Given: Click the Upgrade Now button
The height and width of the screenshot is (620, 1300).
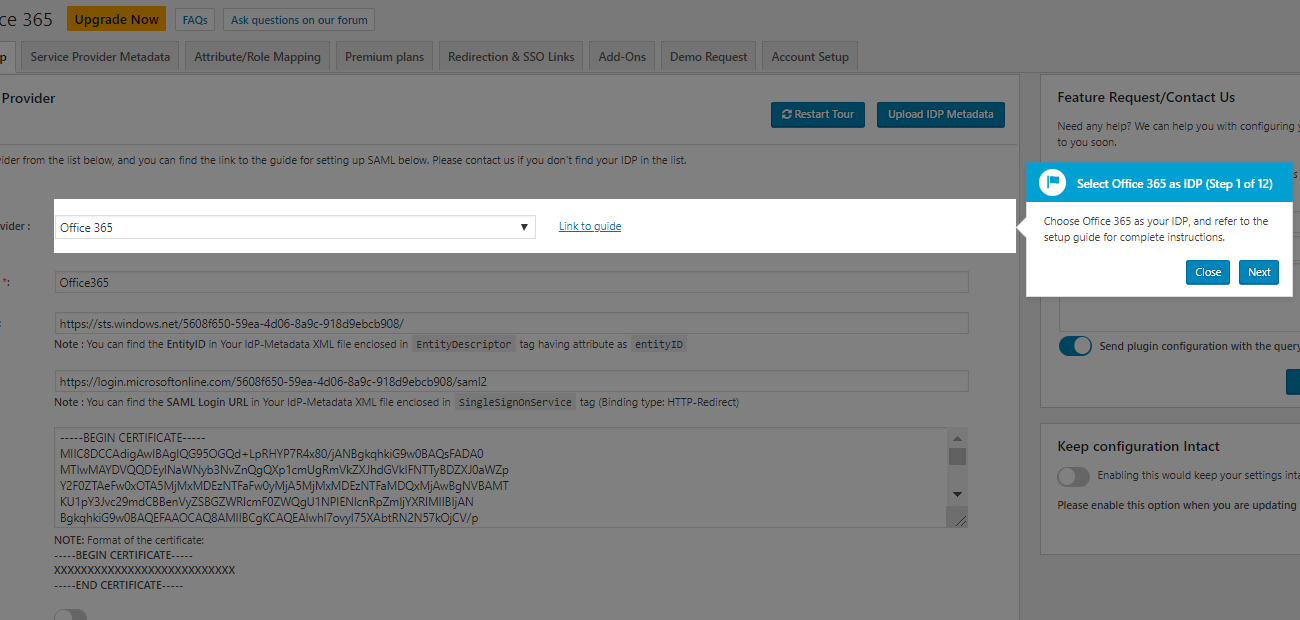Looking at the screenshot, I should click(x=115, y=18).
